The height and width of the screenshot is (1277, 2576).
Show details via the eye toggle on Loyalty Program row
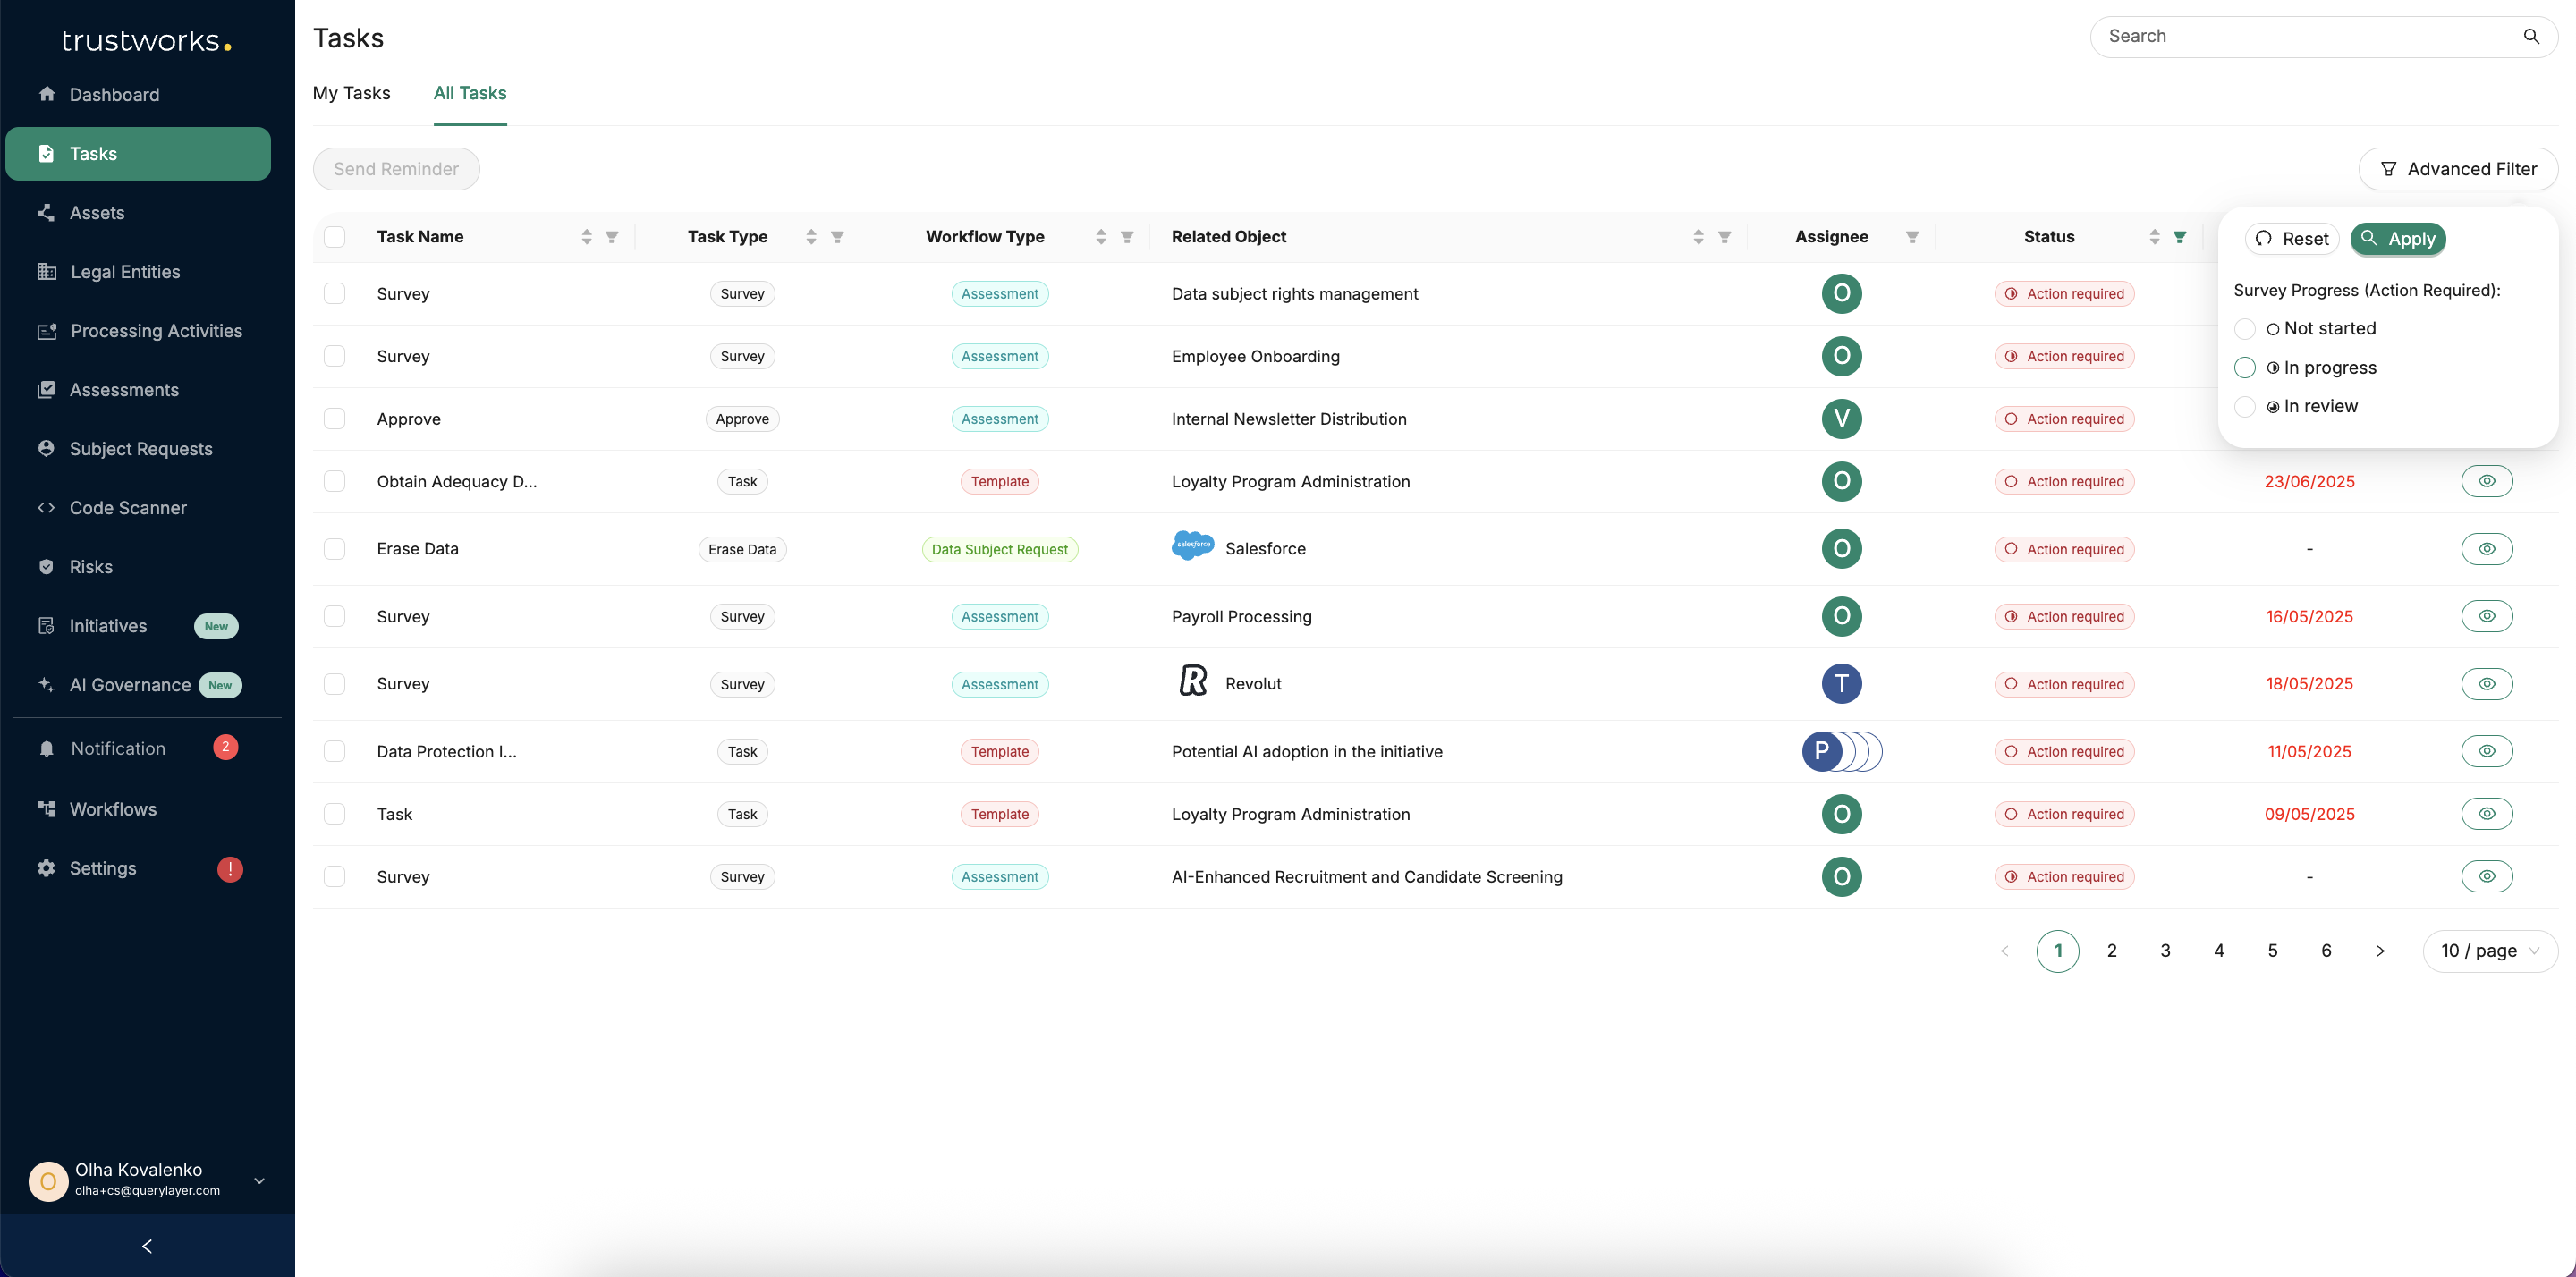(2487, 481)
